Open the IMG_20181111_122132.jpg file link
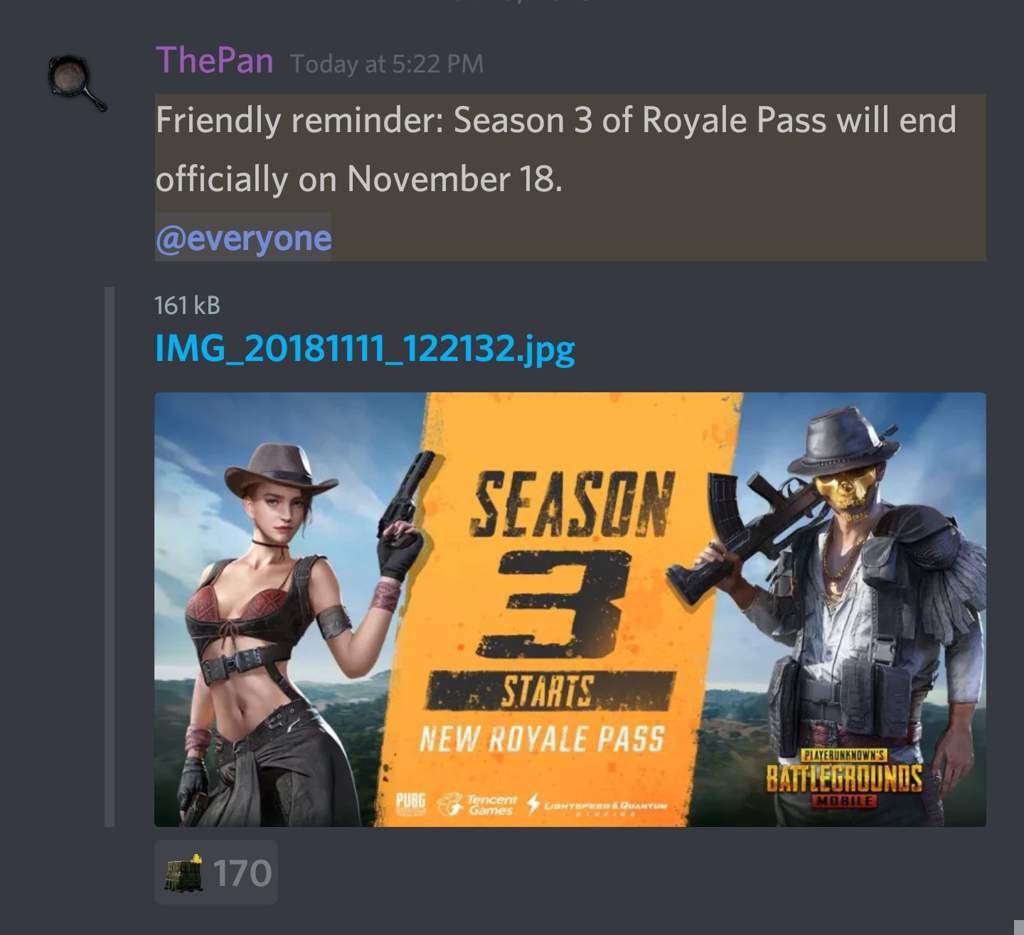 [365, 349]
